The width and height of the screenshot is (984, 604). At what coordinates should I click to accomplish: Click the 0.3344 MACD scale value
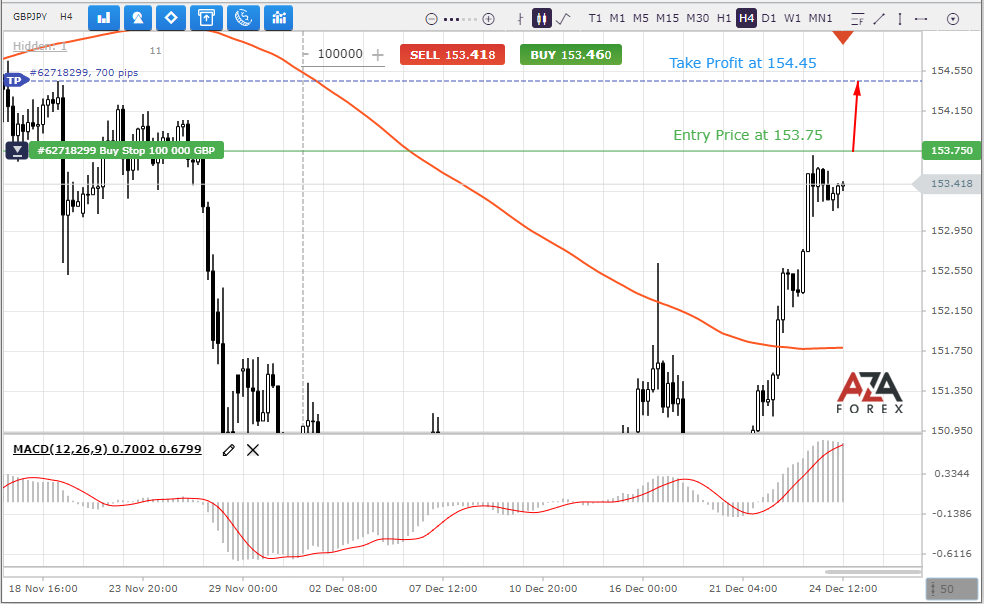(x=951, y=473)
